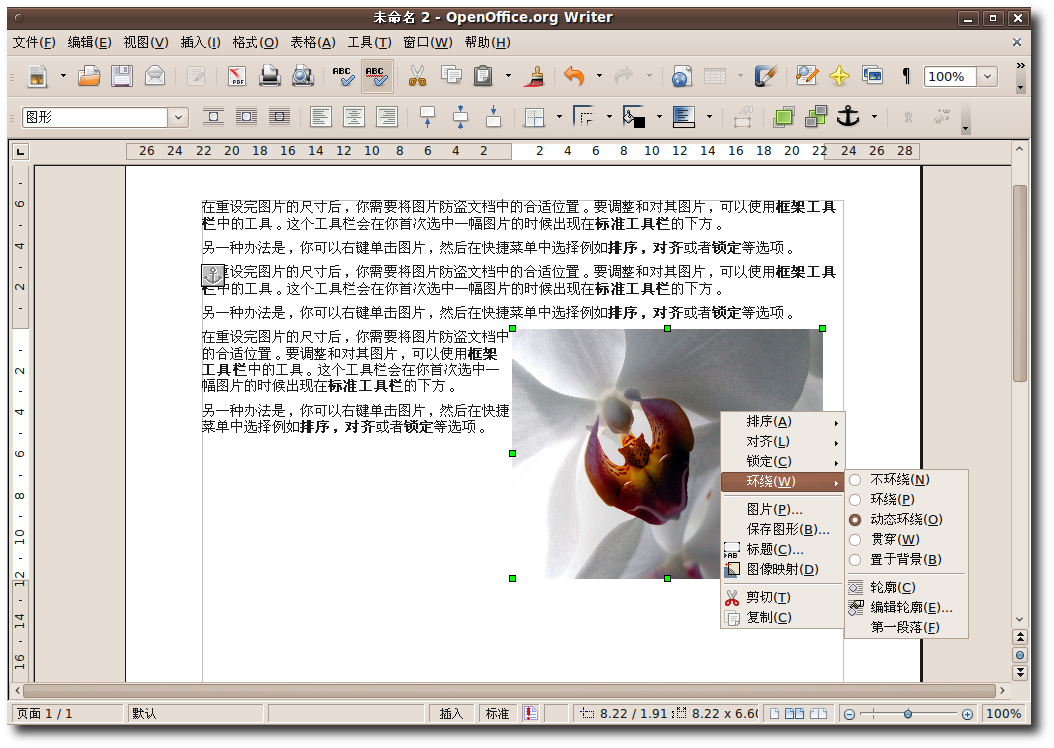
Task: Click the Change Anchor icon in toolbar
Action: click(848, 117)
